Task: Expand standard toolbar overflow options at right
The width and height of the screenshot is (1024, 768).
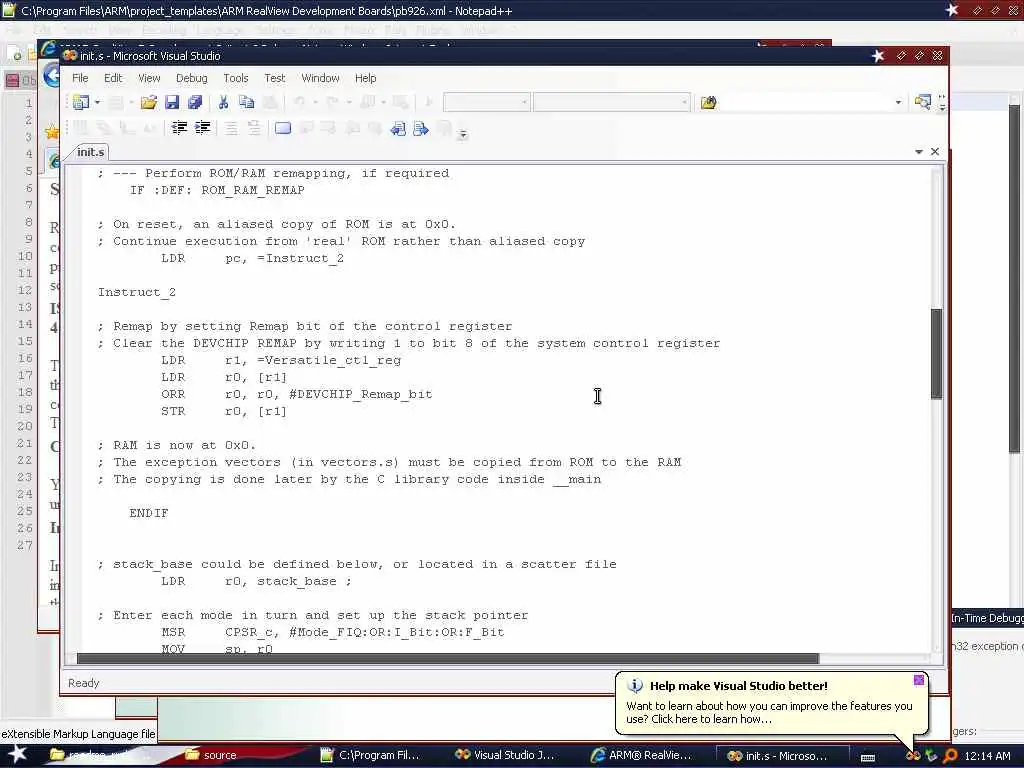Action: tap(941, 103)
